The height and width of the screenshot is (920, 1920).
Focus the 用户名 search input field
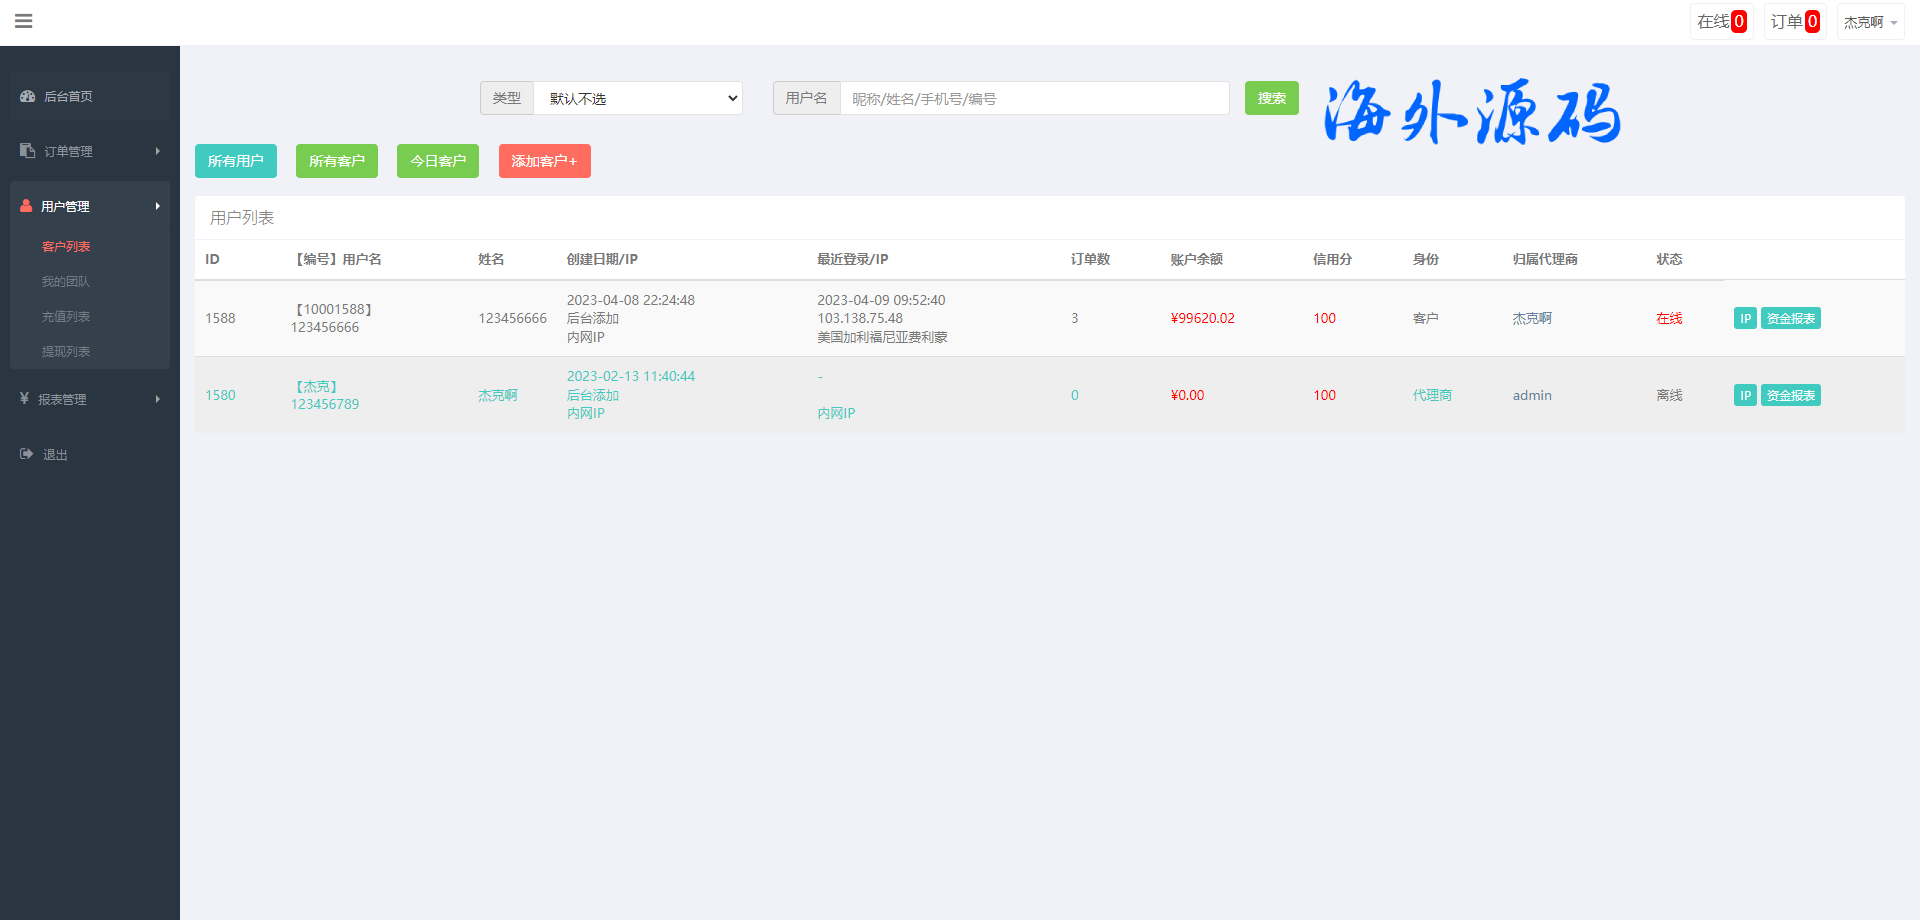click(1034, 98)
